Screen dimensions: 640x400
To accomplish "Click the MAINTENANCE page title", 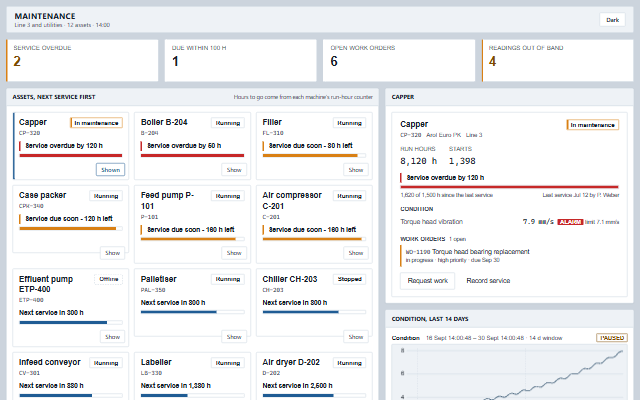I will [x=45, y=16].
